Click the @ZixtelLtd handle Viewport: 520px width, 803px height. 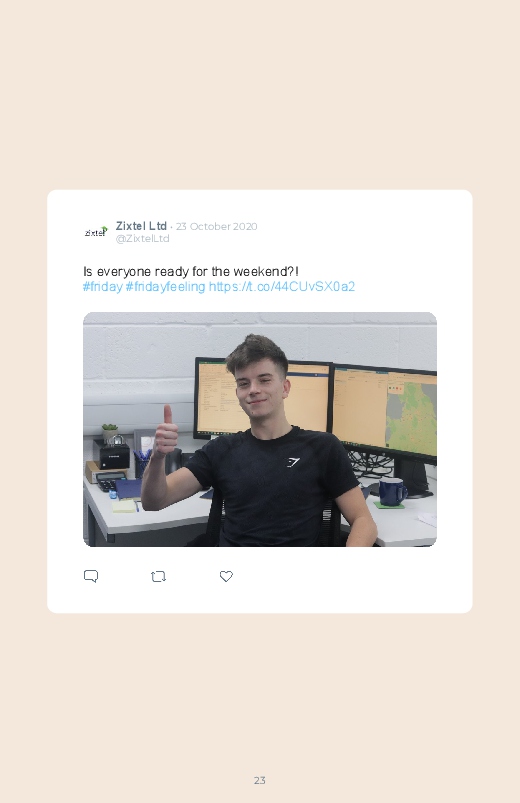tap(142, 239)
